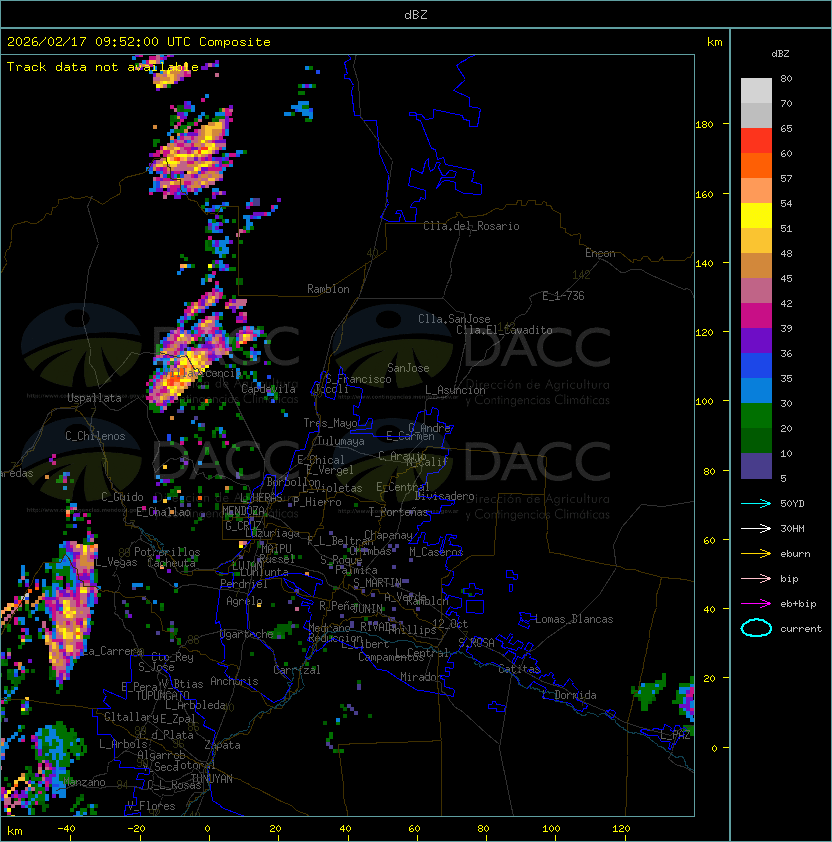Click the cyan 50YD arrow legend icon
The image size is (832, 842).
(x=756, y=504)
